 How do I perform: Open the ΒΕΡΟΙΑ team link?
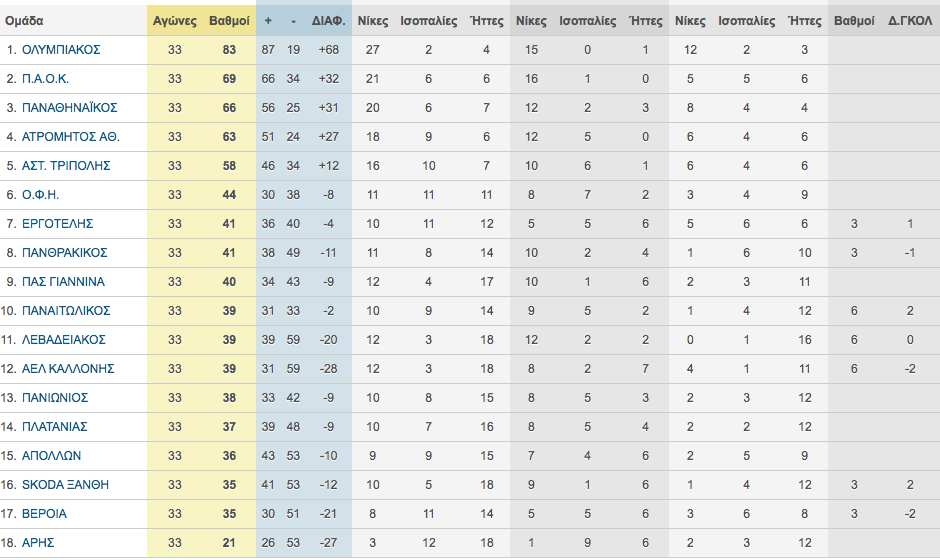coord(44,514)
